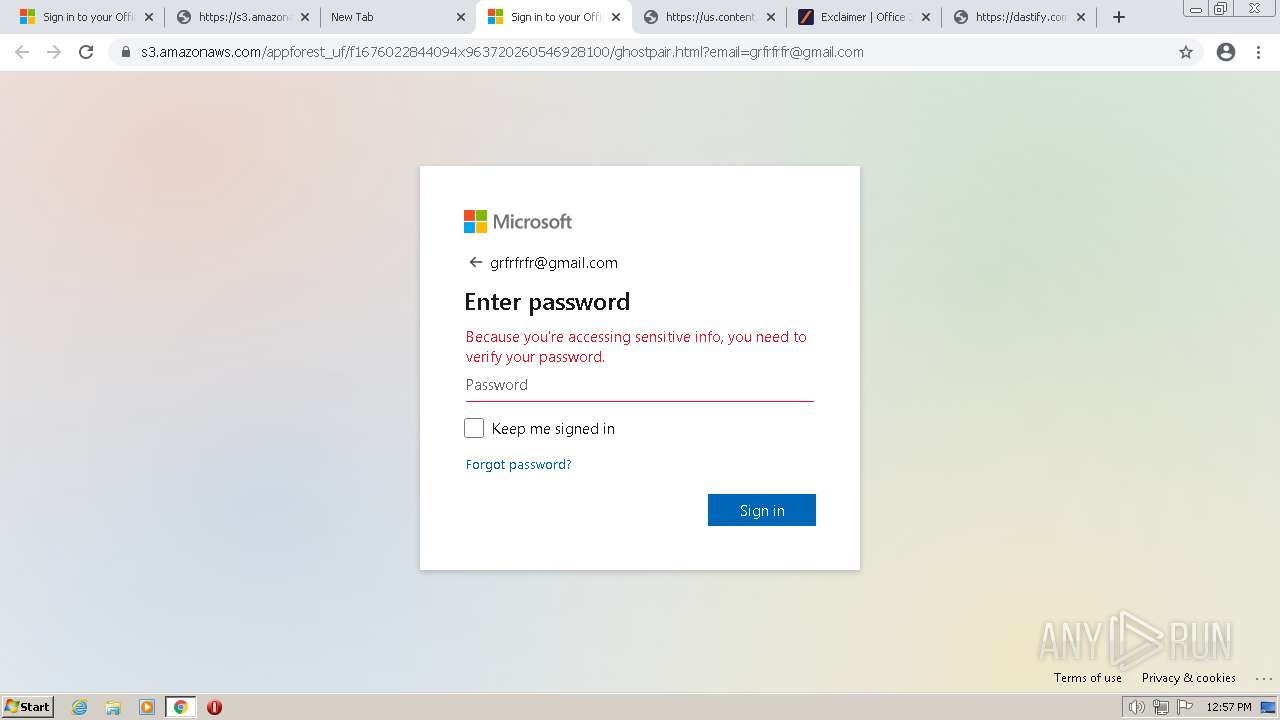Focus the Password input field
1280x720 pixels.
point(640,385)
